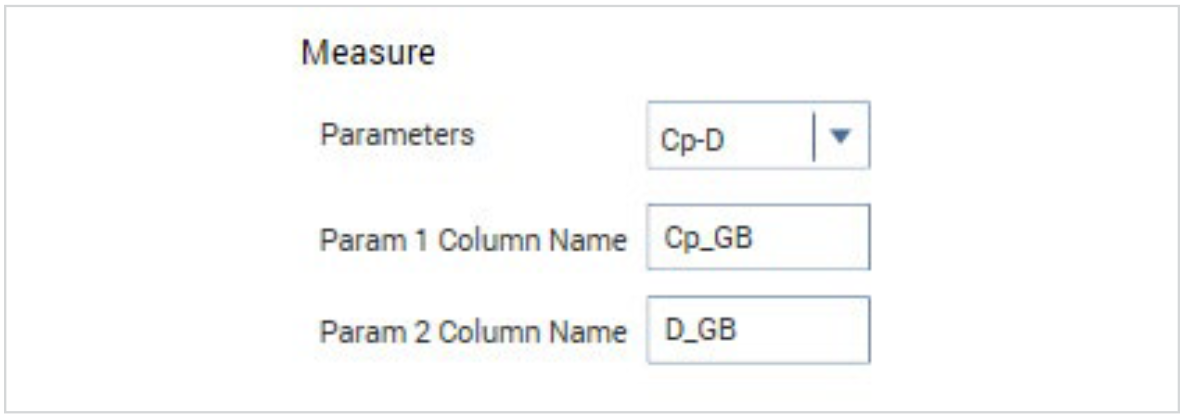The height and width of the screenshot is (416, 1183).
Task: Click the Cp-D text in Parameters selector
Action: click(692, 140)
